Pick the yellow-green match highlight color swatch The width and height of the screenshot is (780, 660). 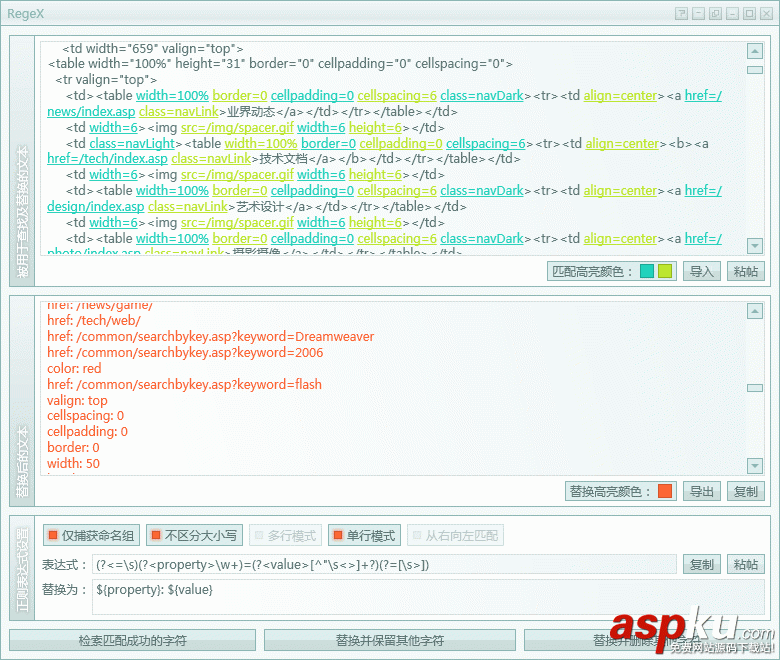pyautogui.click(x=665, y=271)
